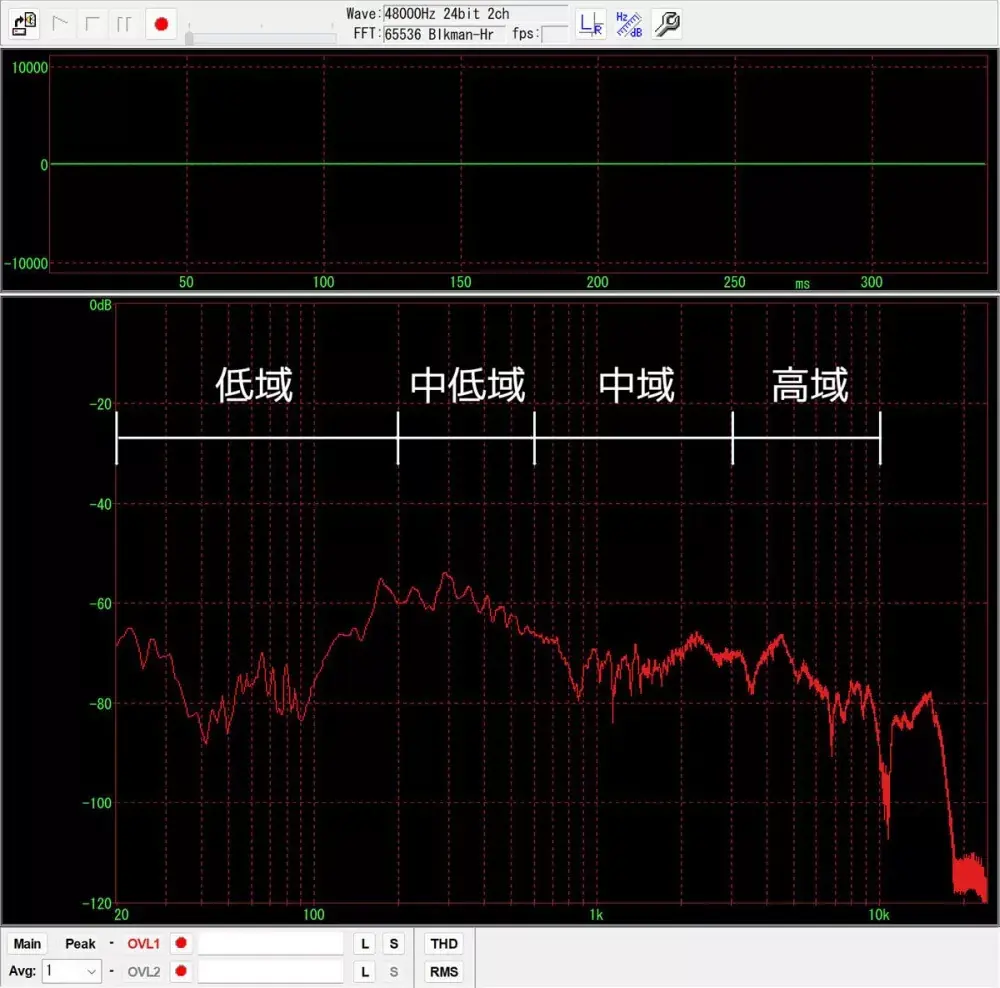The width and height of the screenshot is (1000, 988).
Task: Click the red record dot beside OVL1
Action: point(181,943)
